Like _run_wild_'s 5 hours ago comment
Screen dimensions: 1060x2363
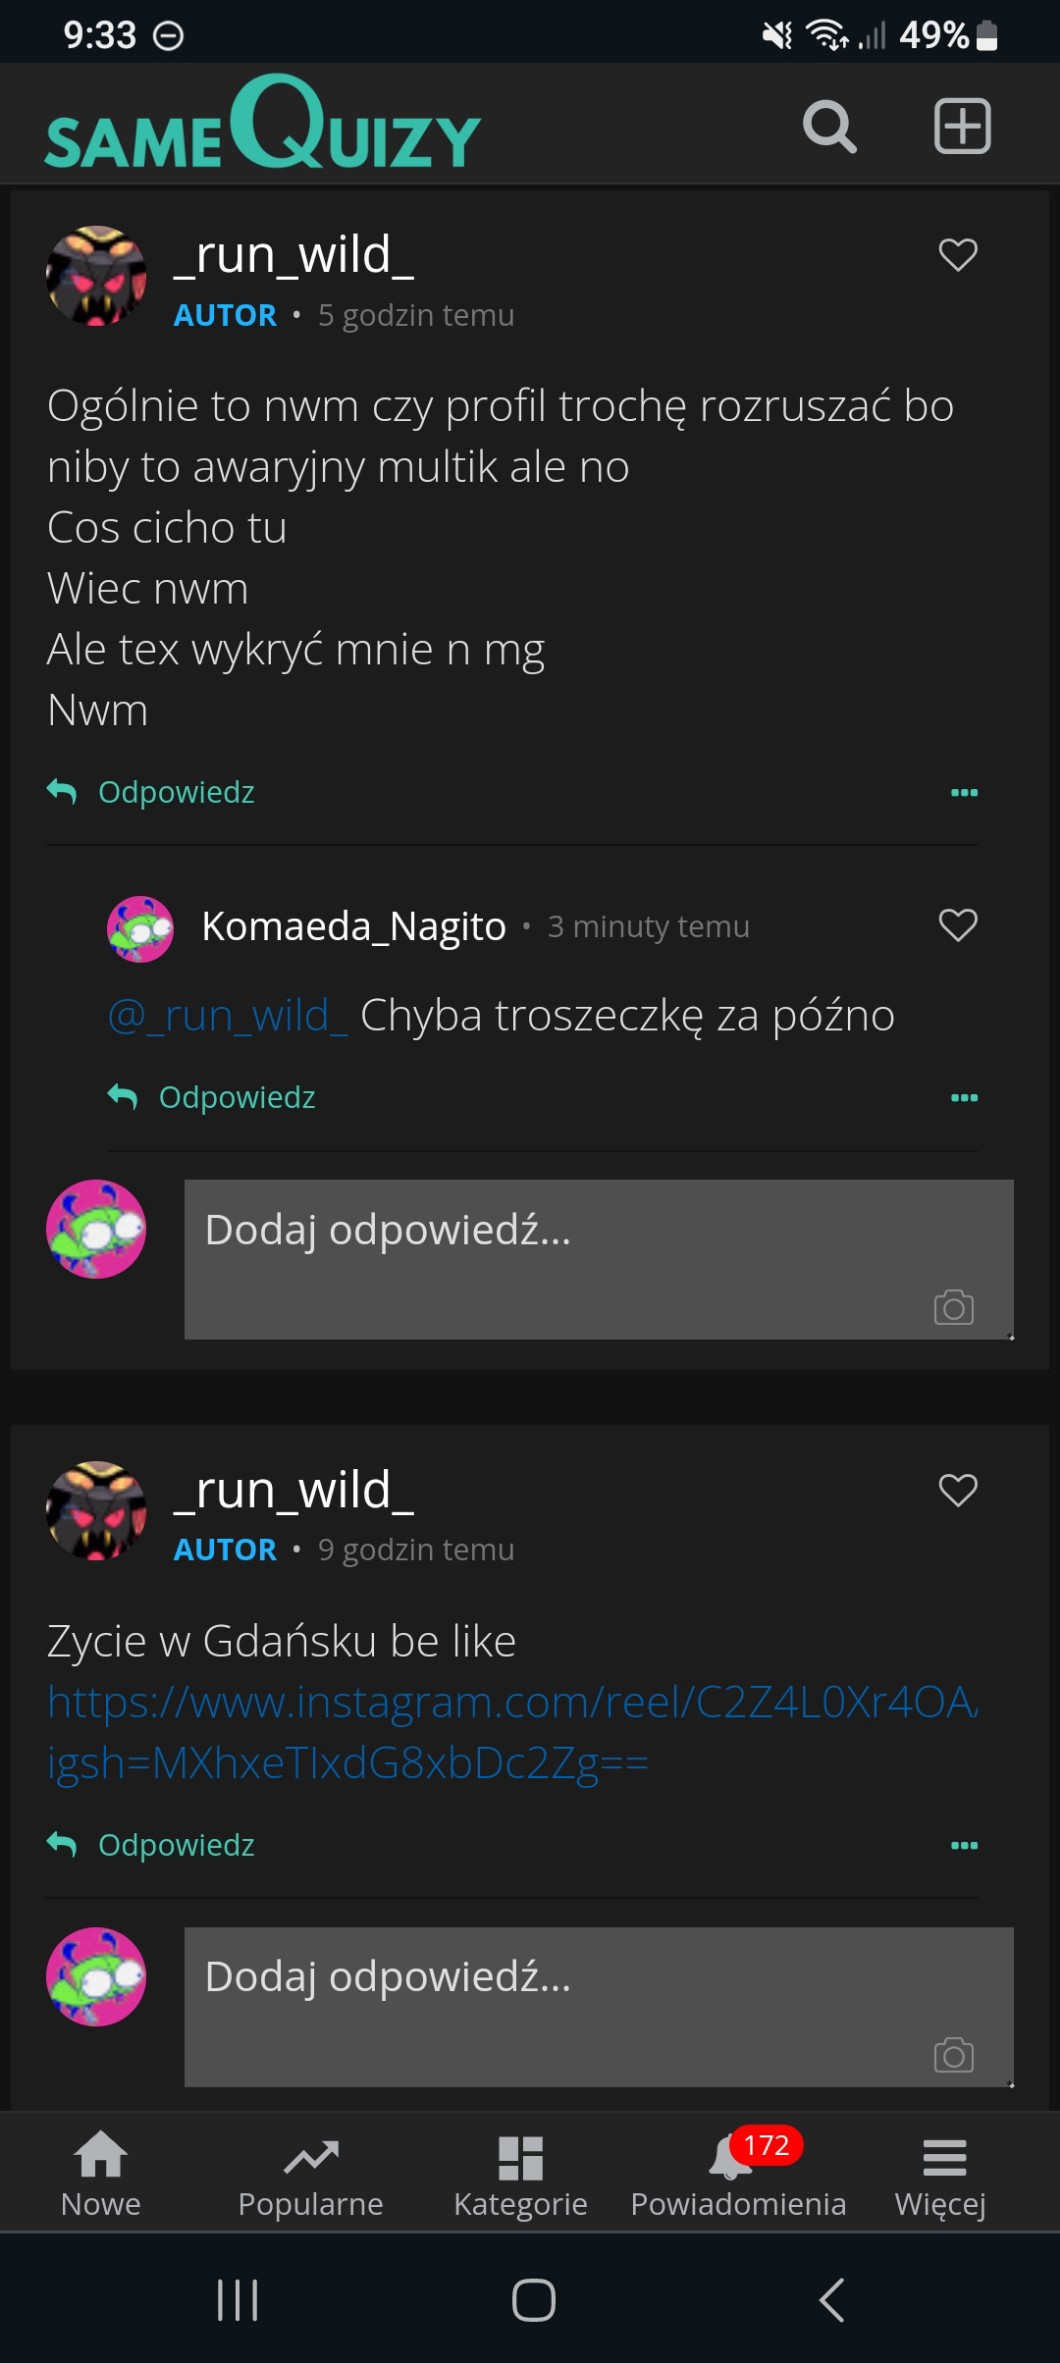tap(958, 255)
